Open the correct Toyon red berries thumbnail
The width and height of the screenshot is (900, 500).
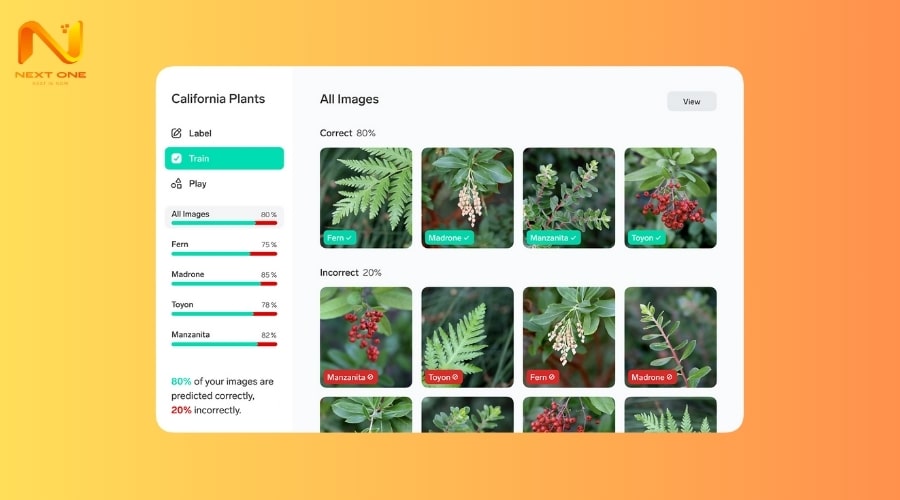coord(670,198)
